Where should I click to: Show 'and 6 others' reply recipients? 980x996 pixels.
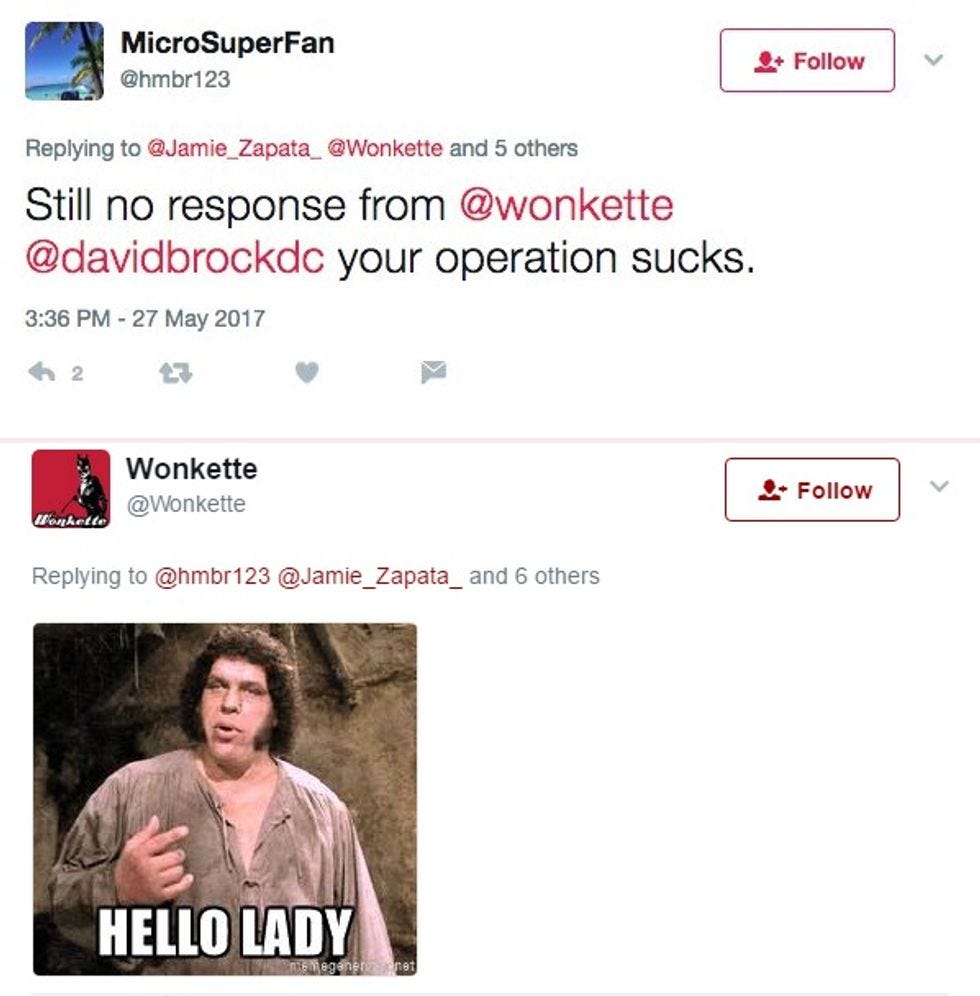534,576
